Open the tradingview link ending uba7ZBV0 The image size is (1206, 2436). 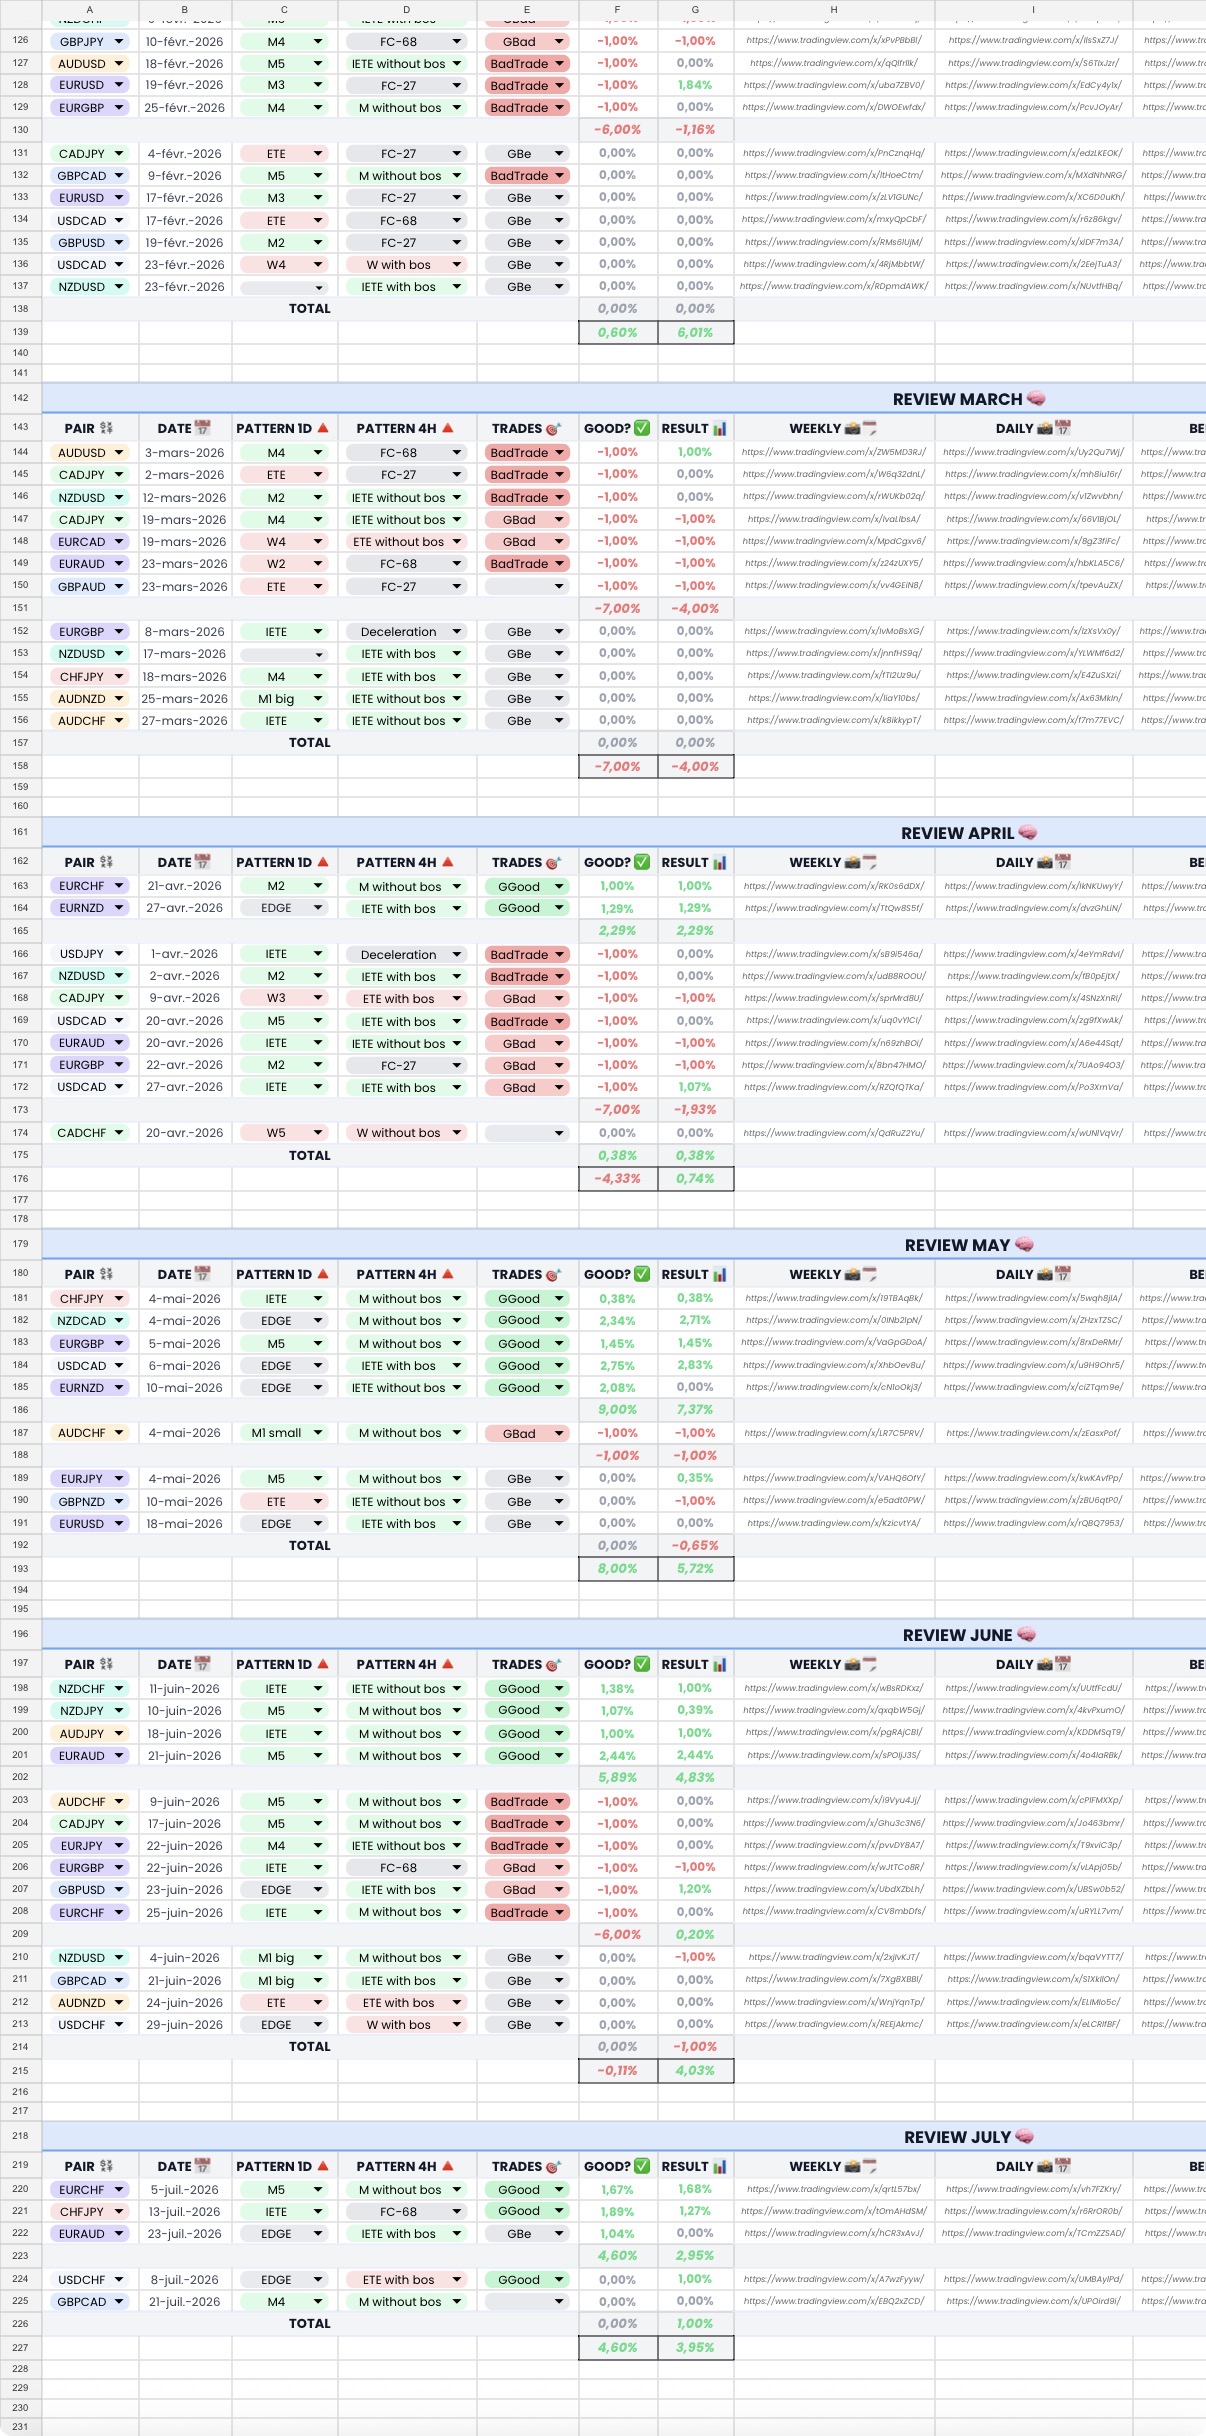coord(834,85)
